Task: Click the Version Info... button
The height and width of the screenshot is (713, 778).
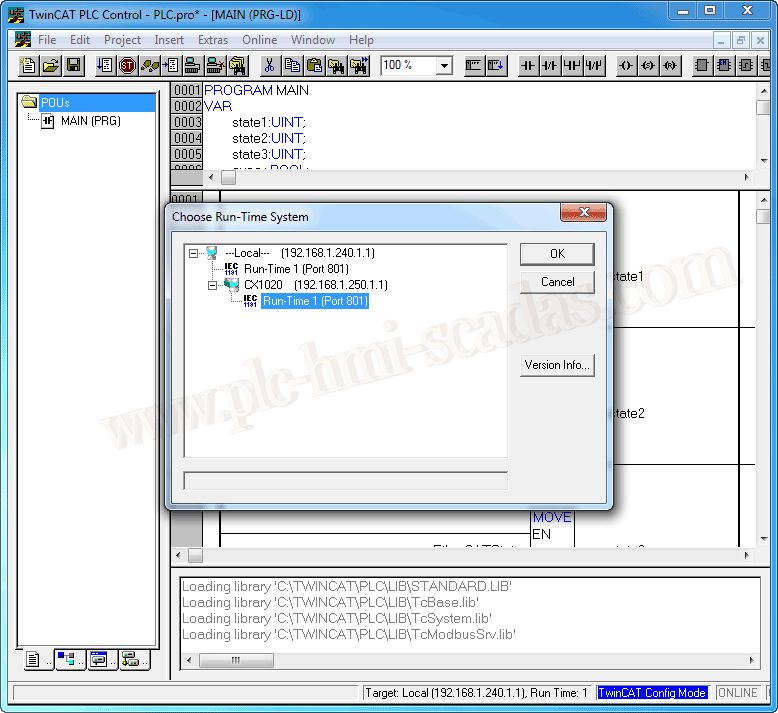Action: (x=556, y=365)
